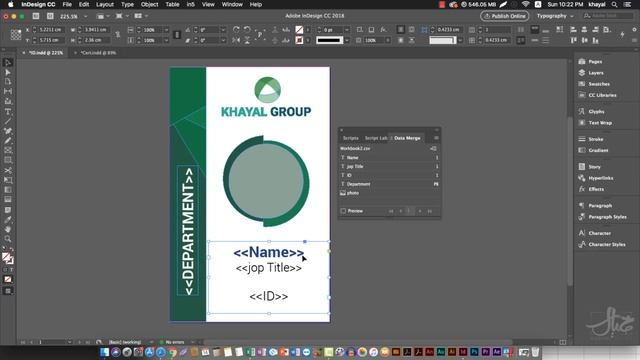The width and height of the screenshot is (640, 360).
Task: Click the Publish Online button
Action: pos(505,16)
